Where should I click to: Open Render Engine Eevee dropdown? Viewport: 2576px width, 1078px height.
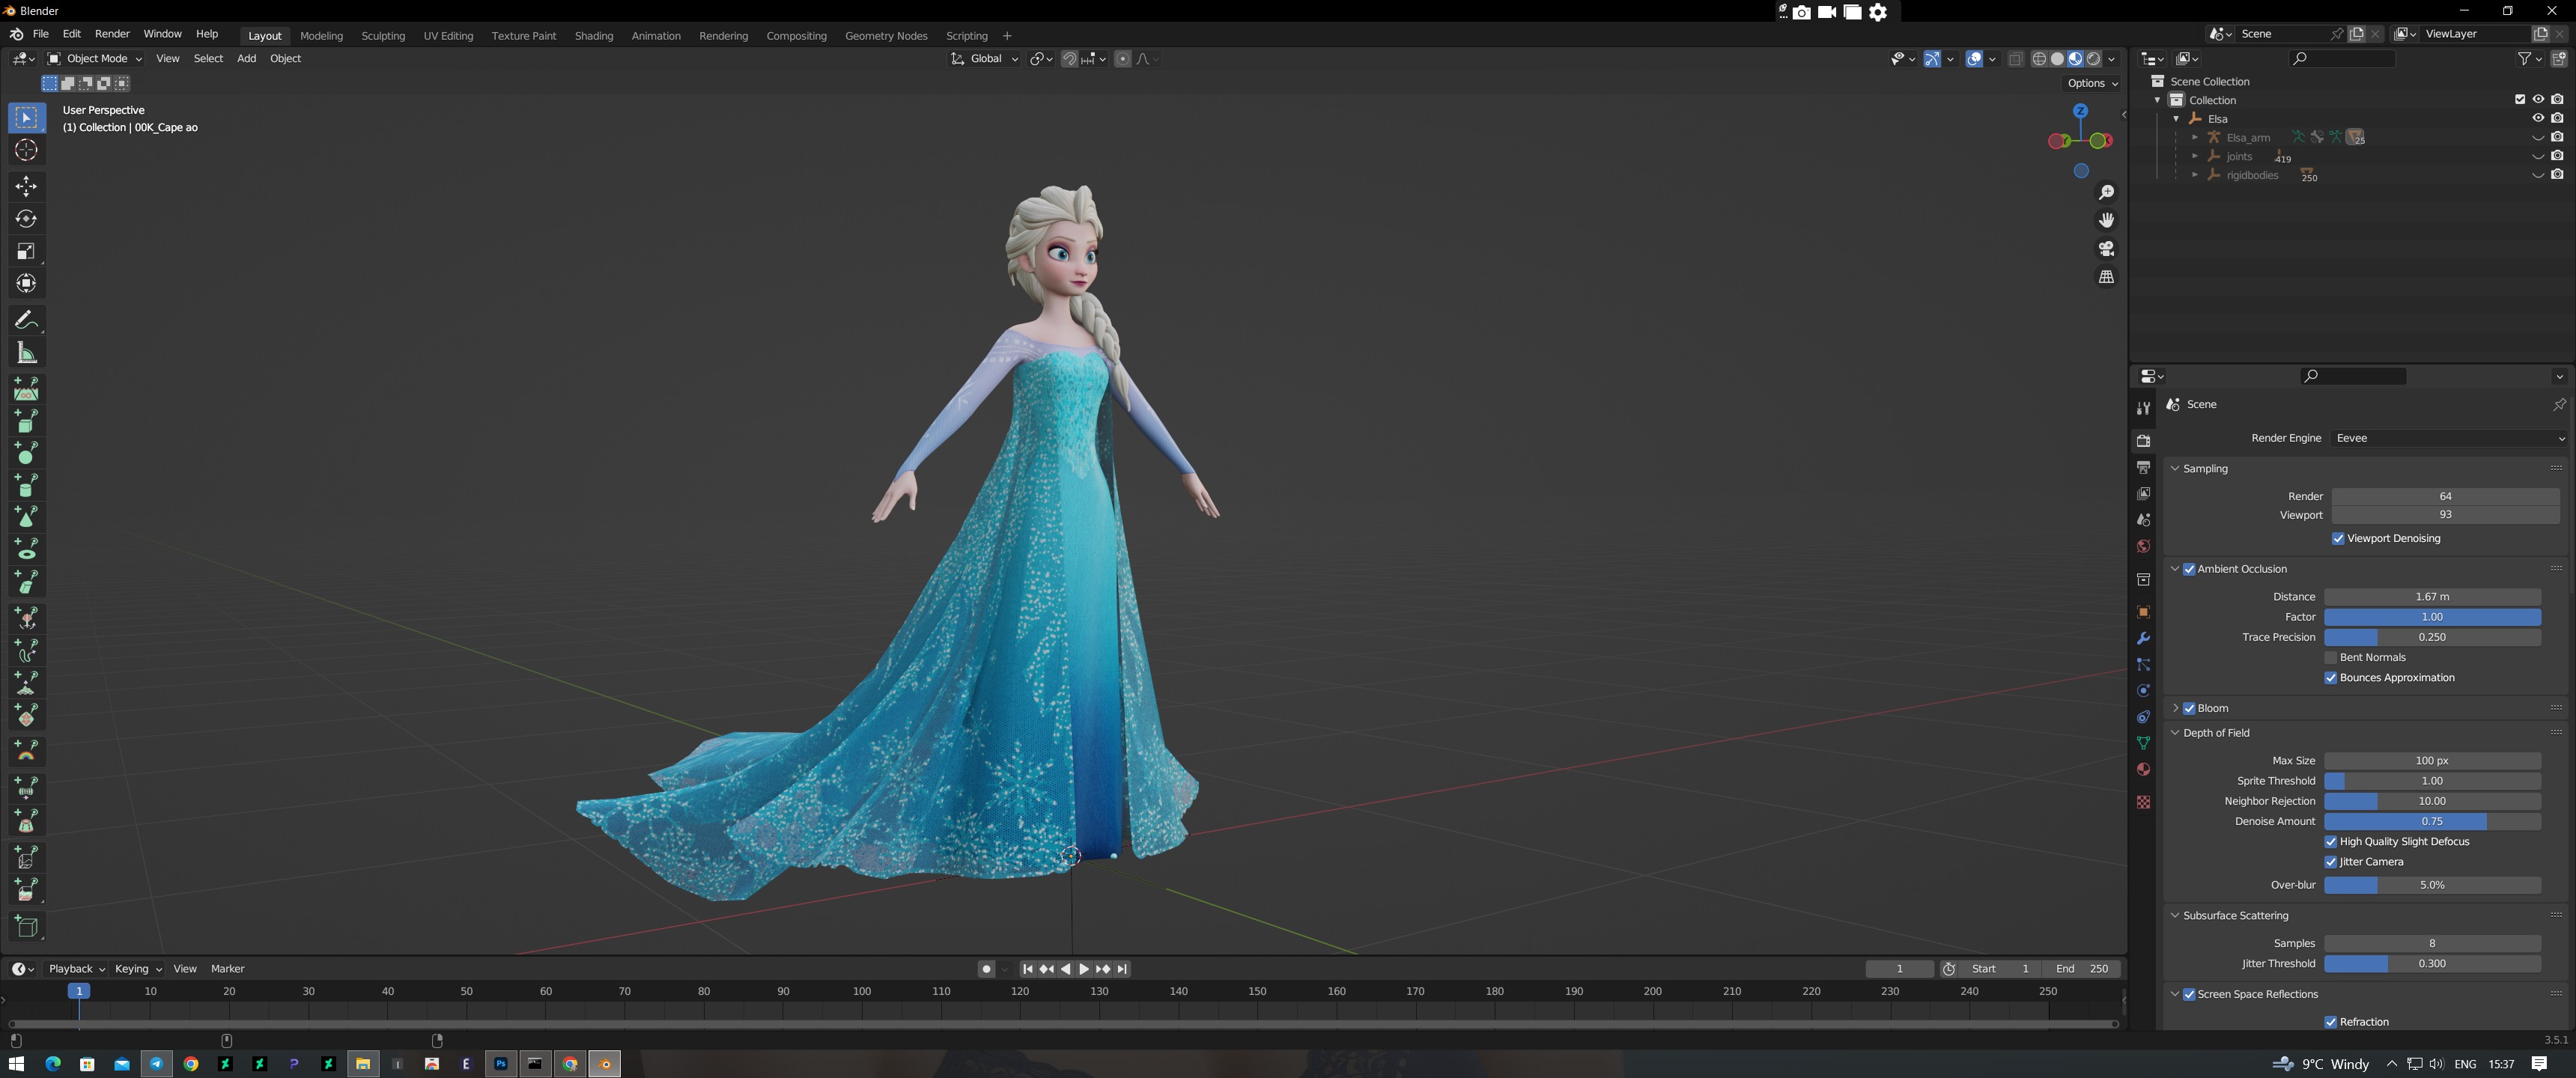click(x=2449, y=438)
